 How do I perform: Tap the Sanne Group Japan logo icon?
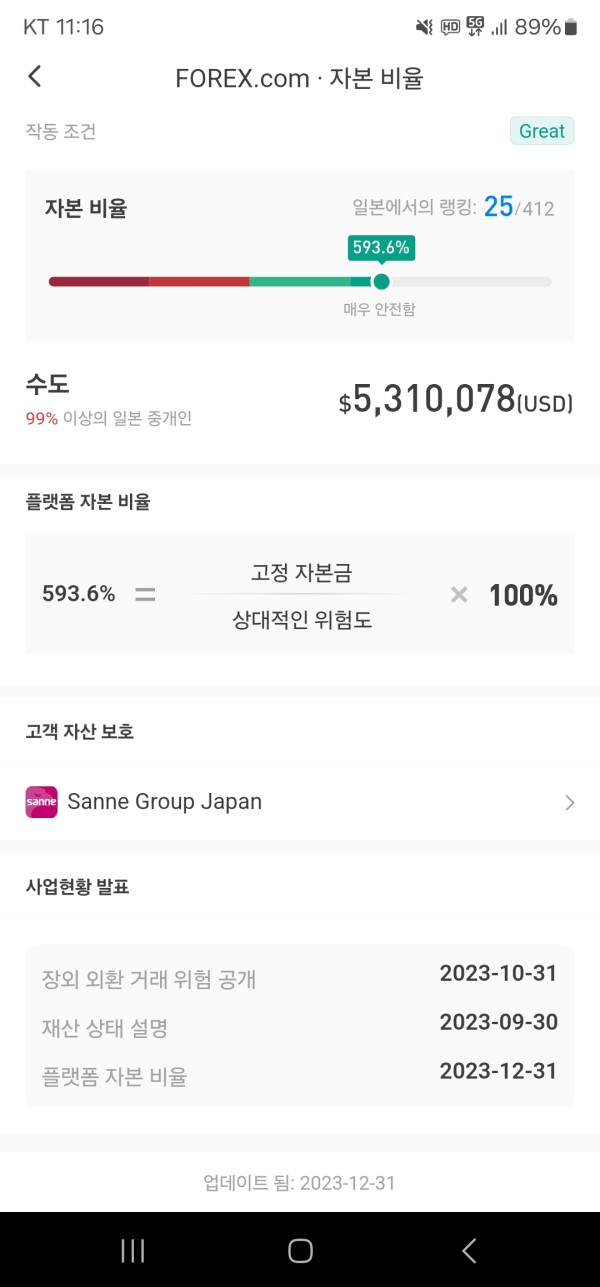[41, 802]
